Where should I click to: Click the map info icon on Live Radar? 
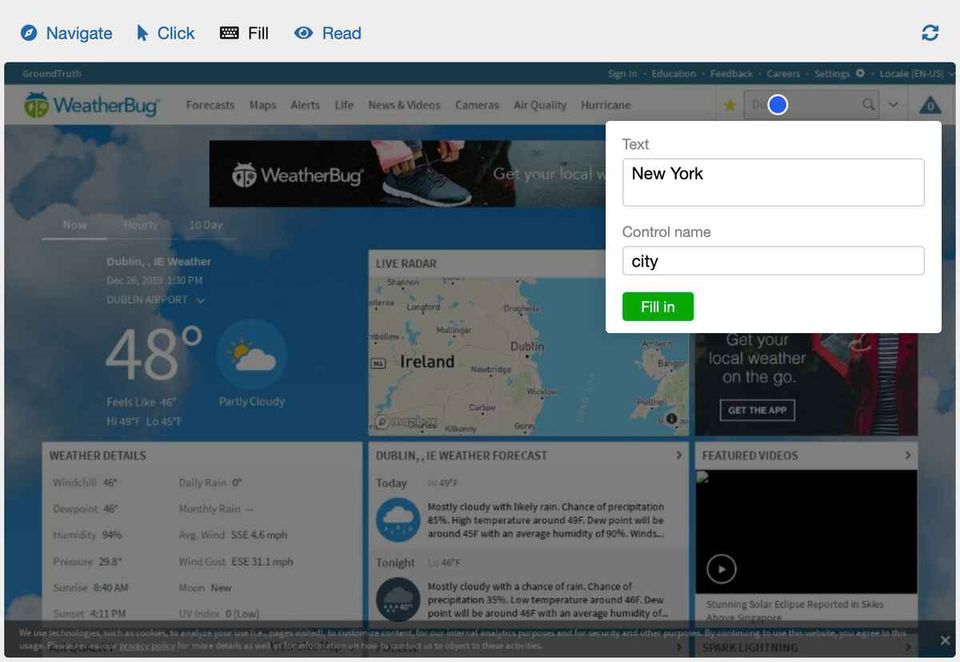point(672,419)
